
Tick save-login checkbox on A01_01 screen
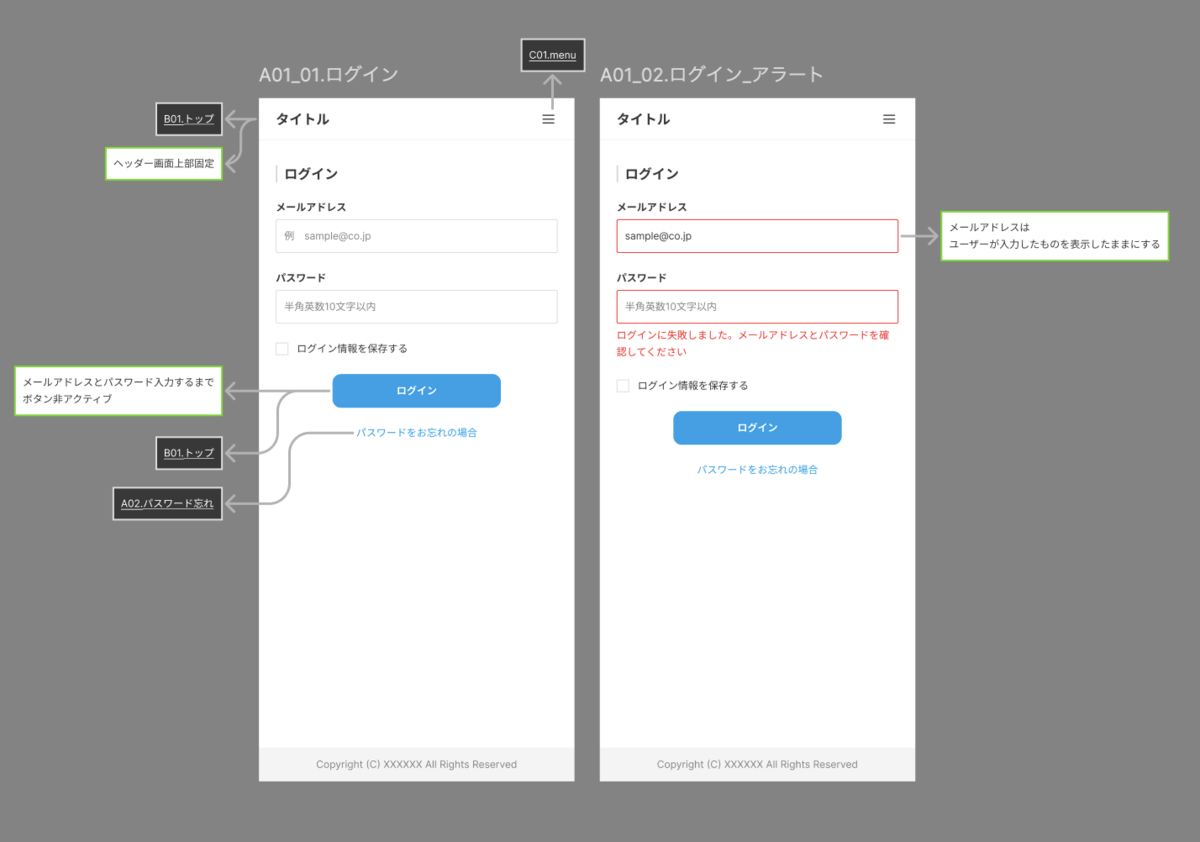tap(282, 349)
